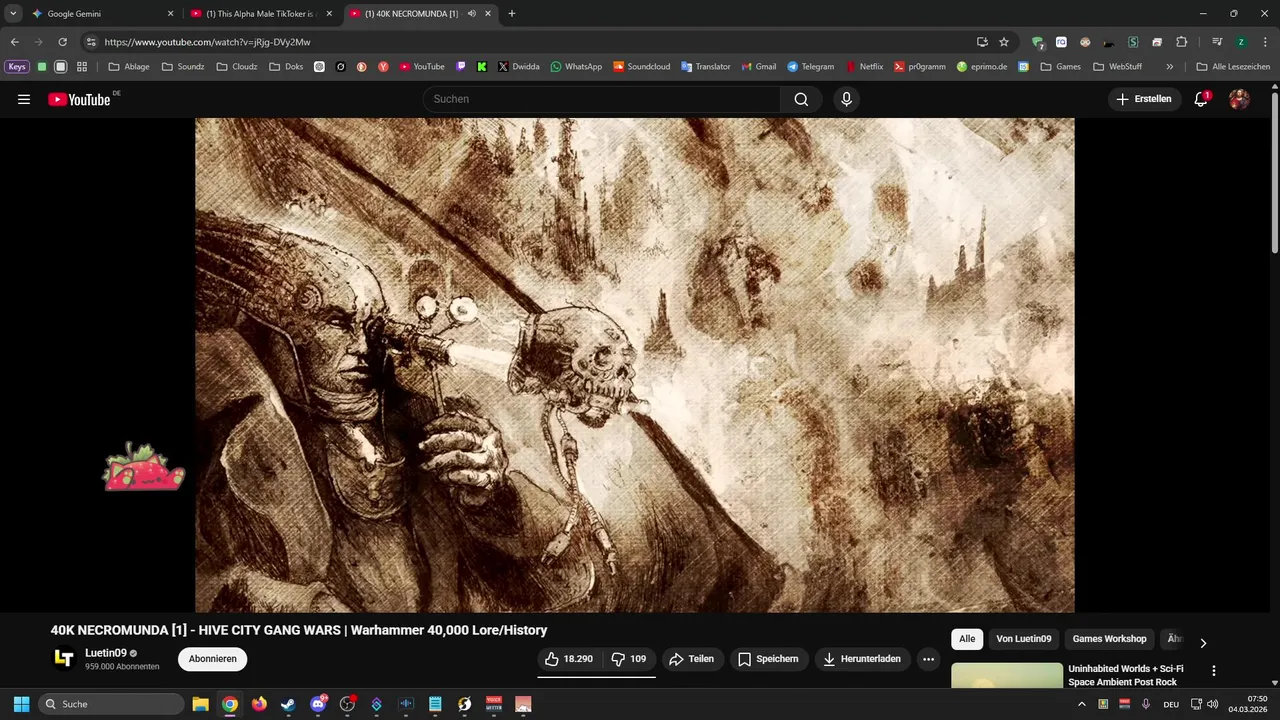Open the Keys bookmark
The image size is (1280, 720).
coord(17,67)
